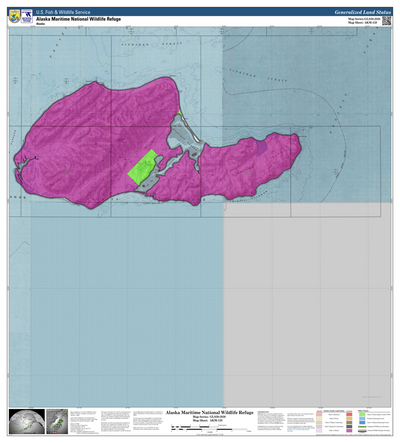Pick the orange legend swatch
This screenshot has height=443, width=400.
[349, 418]
